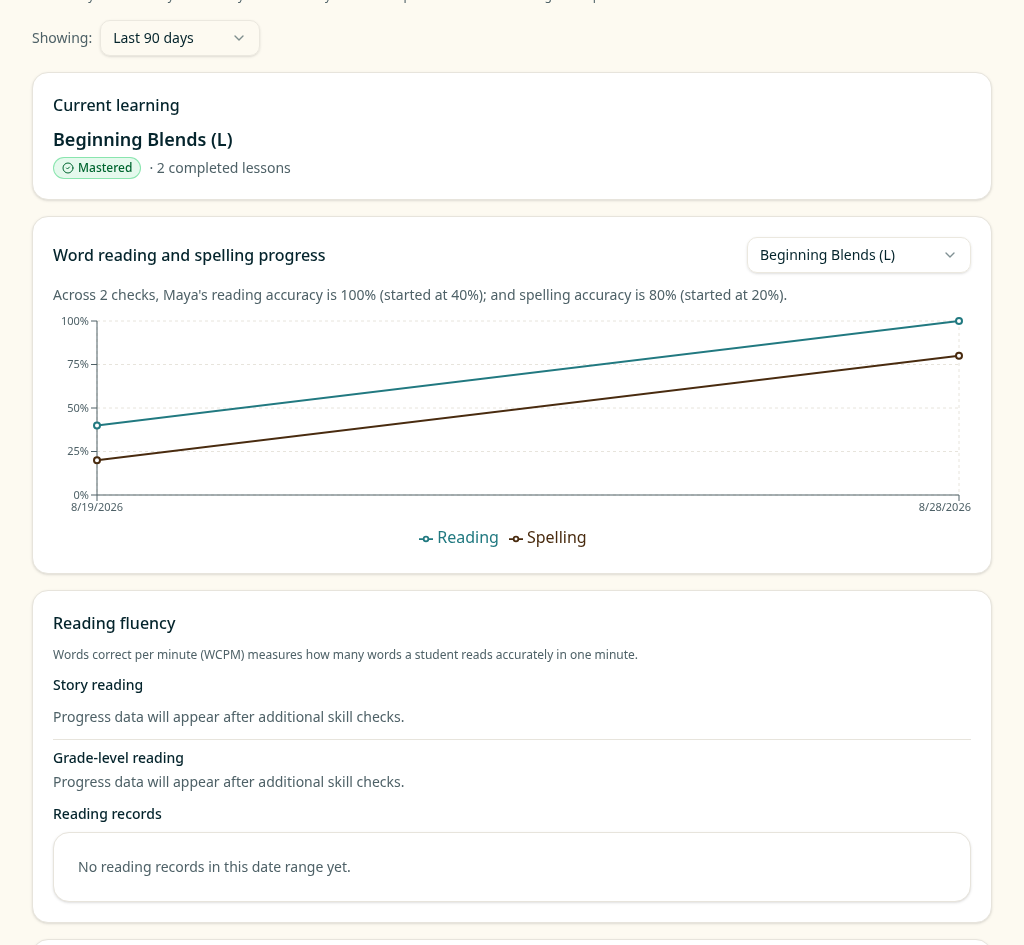This screenshot has height=945, width=1024.
Task: Click the checkmark icon in Mastered badge
Action: coord(68,168)
